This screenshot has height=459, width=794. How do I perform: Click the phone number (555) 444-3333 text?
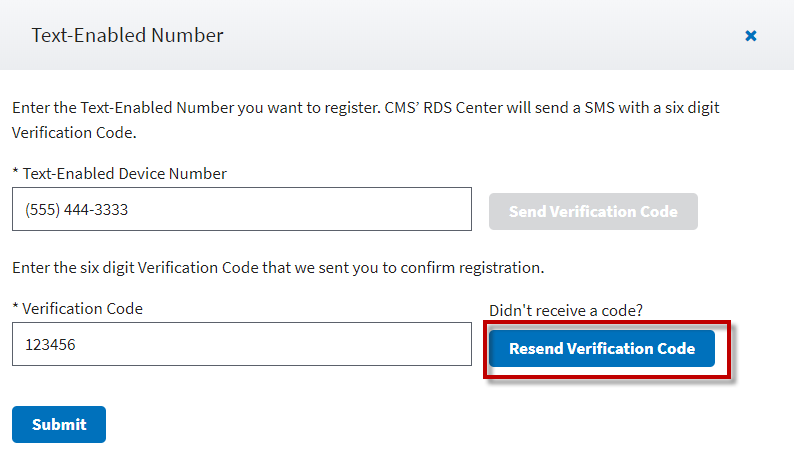tap(77, 211)
